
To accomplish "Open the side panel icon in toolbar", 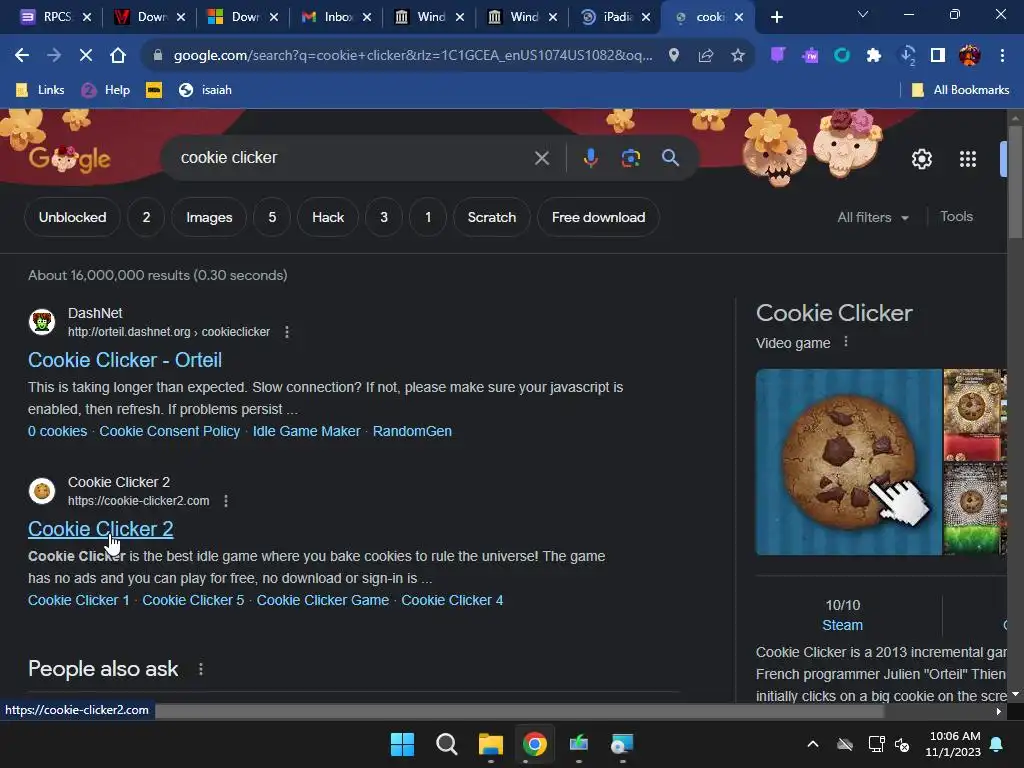I will pos(938,56).
